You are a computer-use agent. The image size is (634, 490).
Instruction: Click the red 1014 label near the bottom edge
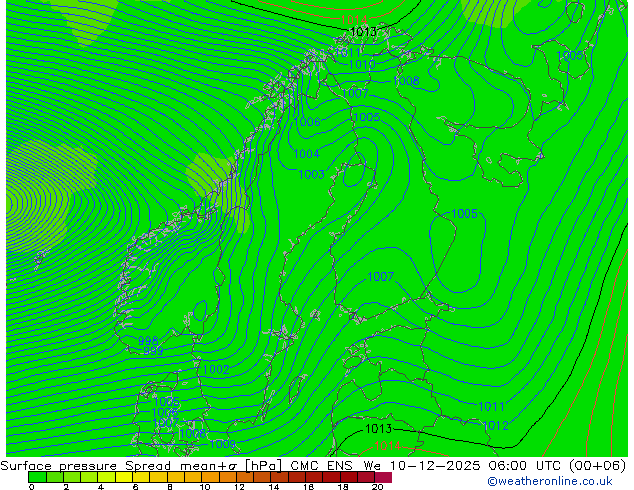point(387,446)
